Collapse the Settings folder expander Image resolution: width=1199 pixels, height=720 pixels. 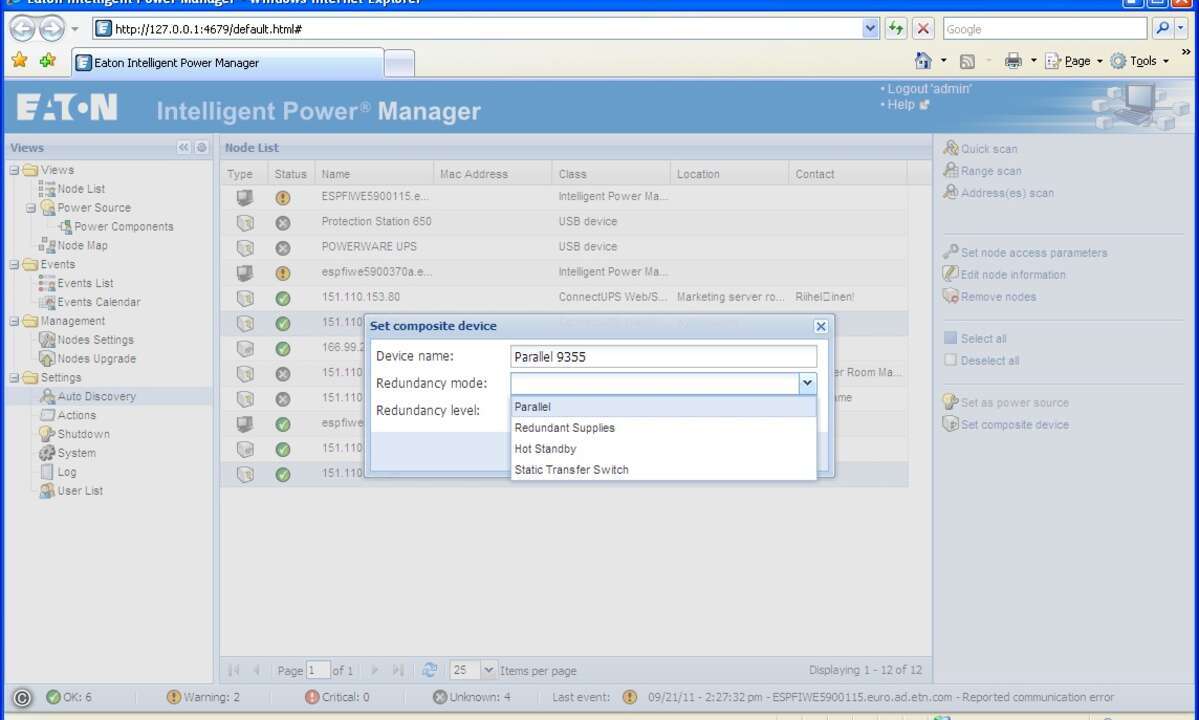click(14, 378)
